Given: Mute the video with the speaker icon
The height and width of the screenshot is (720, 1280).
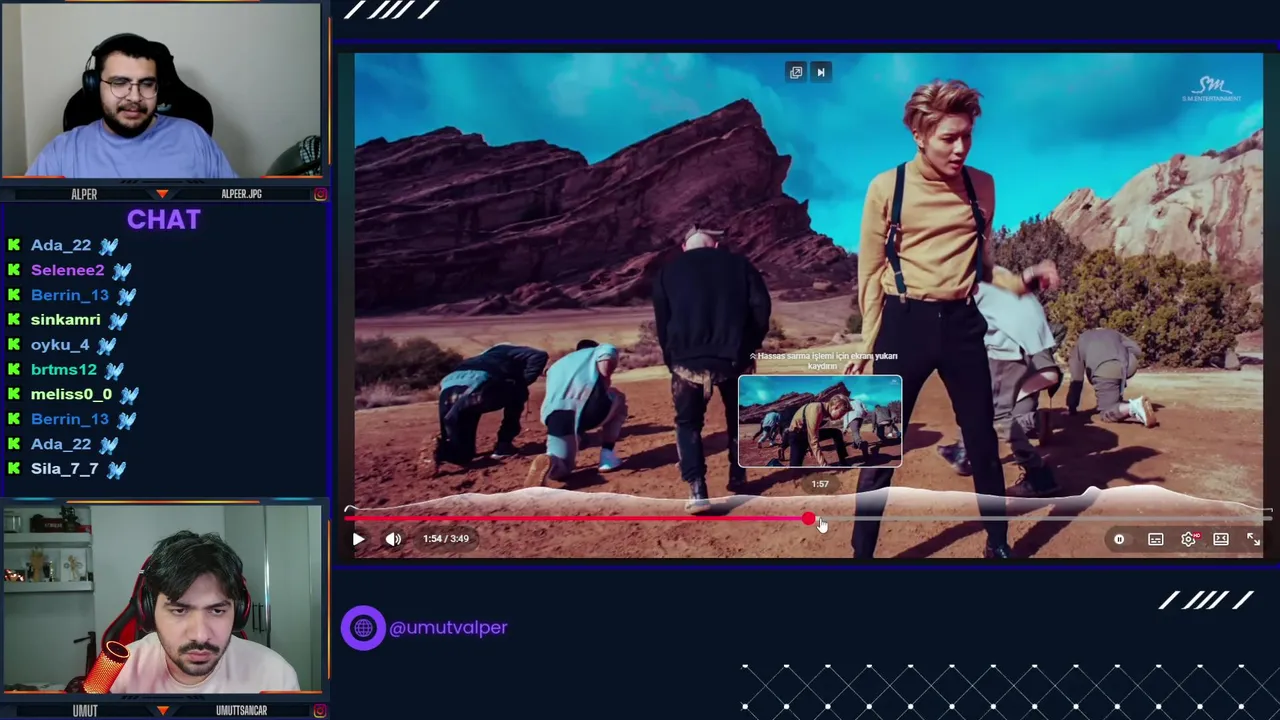Looking at the screenshot, I should tap(393, 539).
